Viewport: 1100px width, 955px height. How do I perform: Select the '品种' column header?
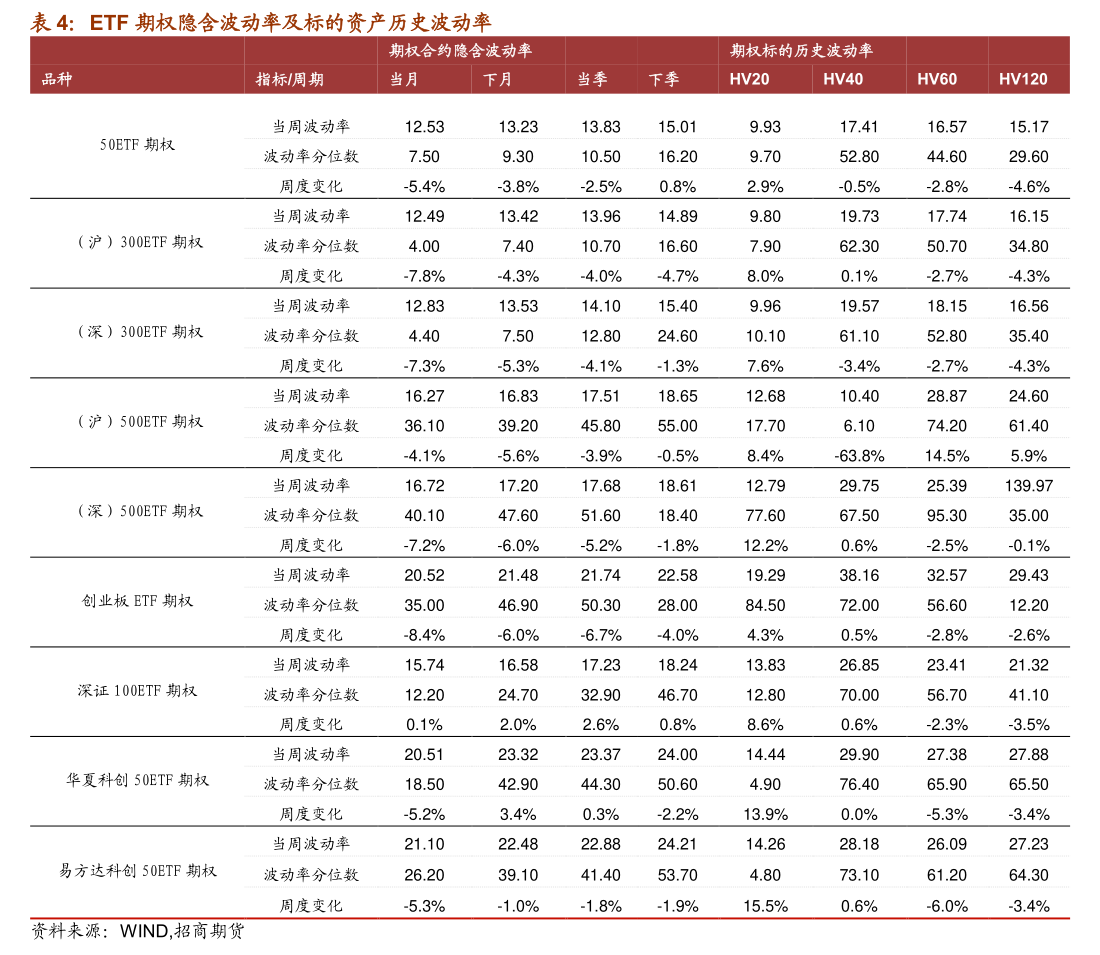[x=57, y=79]
